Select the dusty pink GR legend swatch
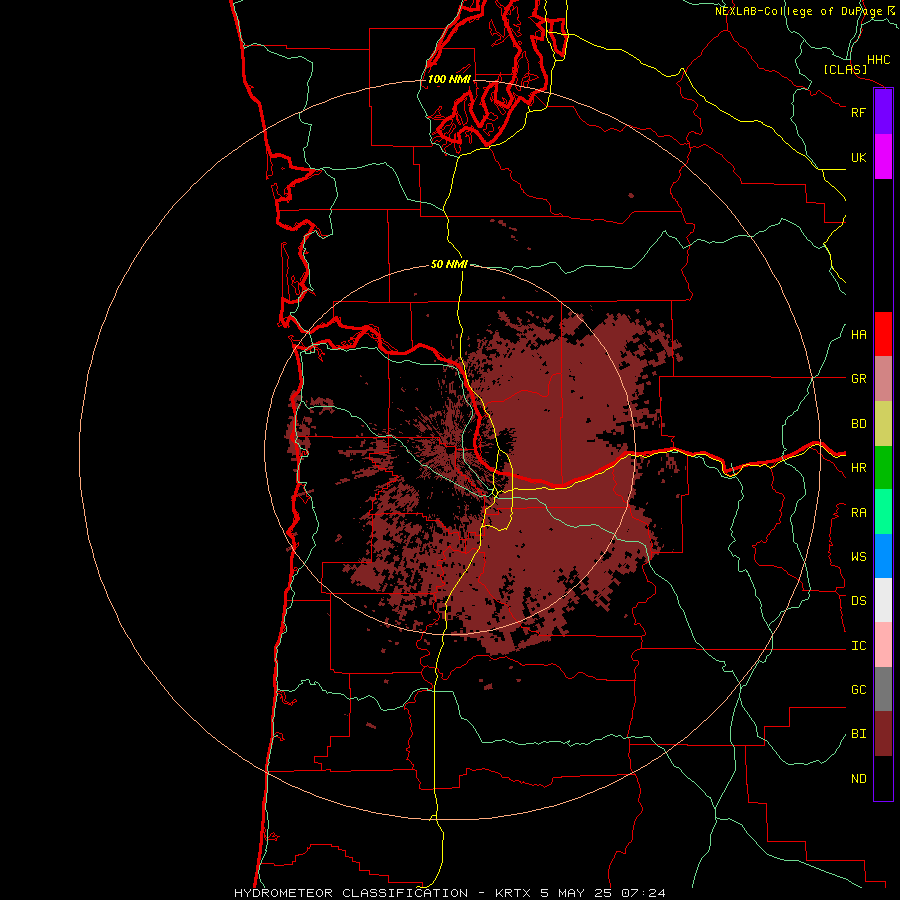 coord(883,378)
